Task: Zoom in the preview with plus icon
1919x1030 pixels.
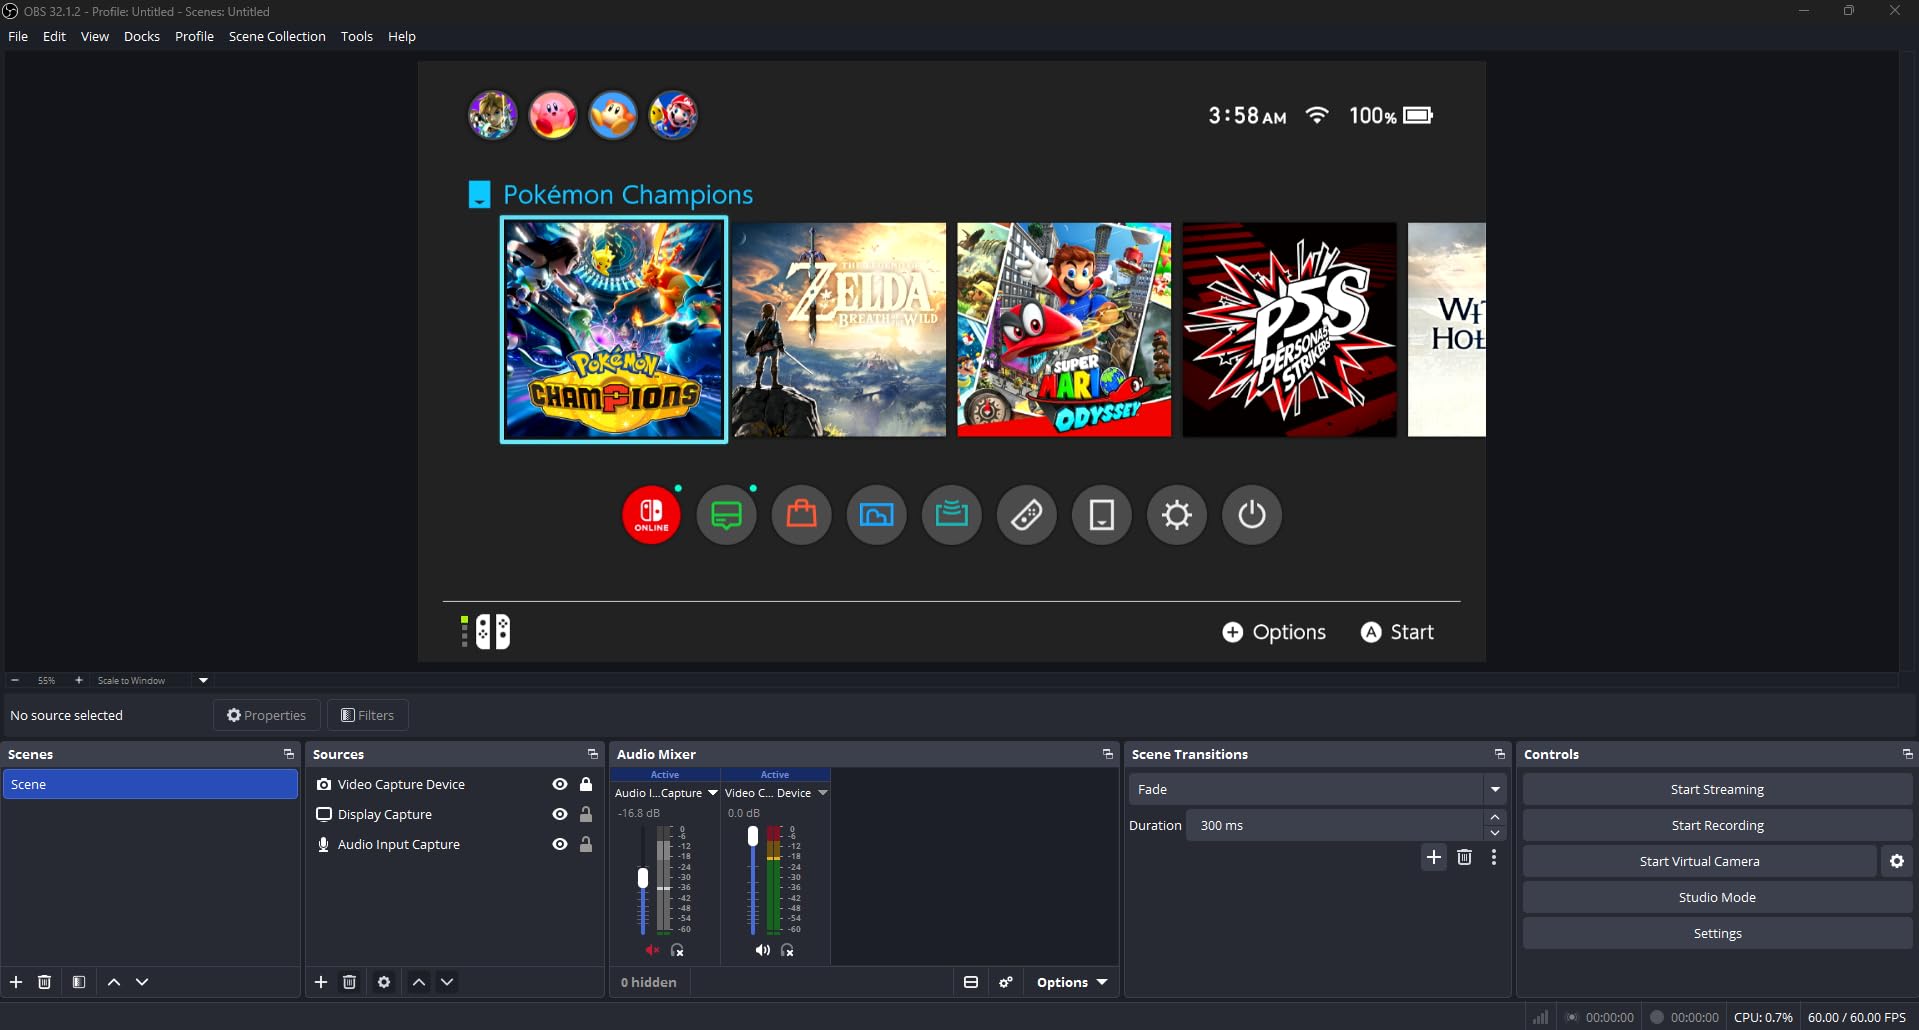Action: click(x=79, y=680)
